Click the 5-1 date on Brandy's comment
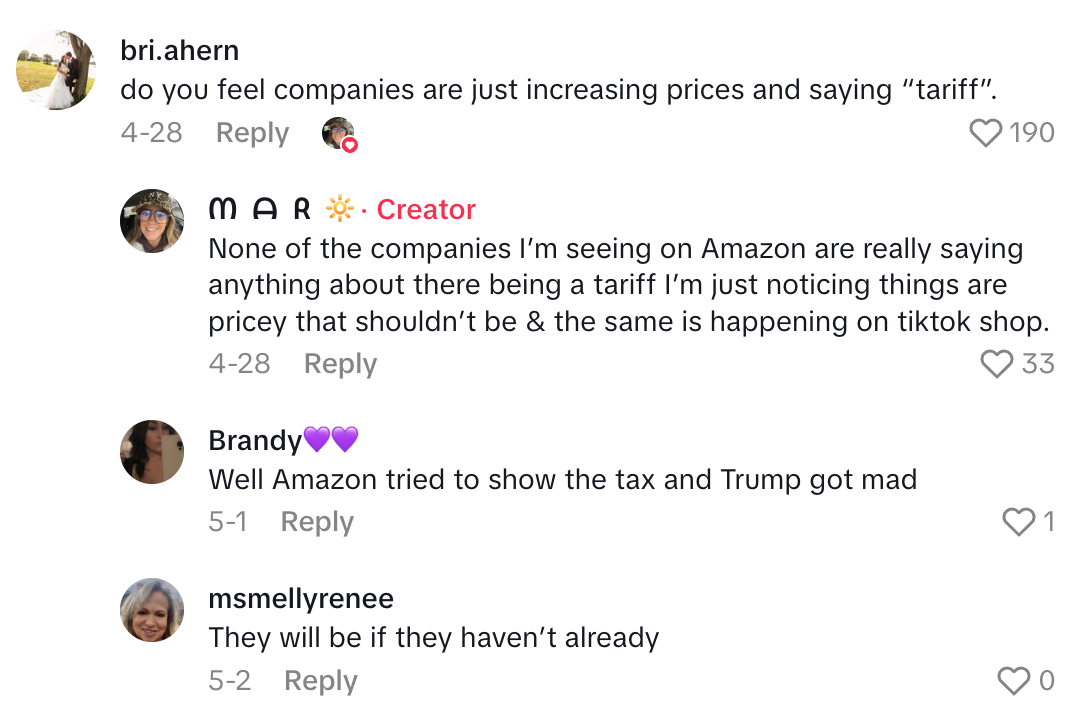The image size is (1086, 722). pyautogui.click(x=228, y=522)
